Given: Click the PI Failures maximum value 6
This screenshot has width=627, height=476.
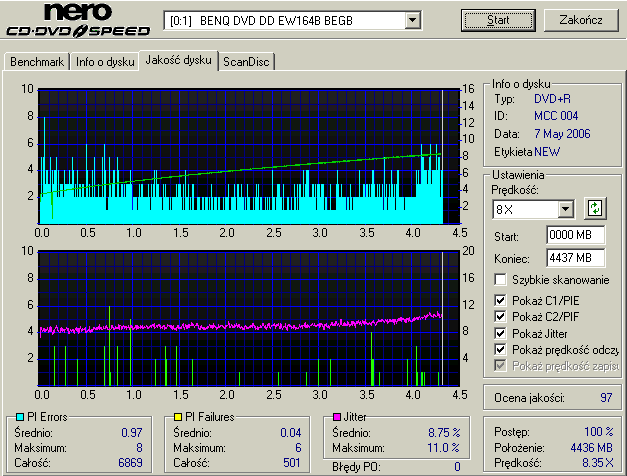Looking at the screenshot, I should [x=298, y=448].
